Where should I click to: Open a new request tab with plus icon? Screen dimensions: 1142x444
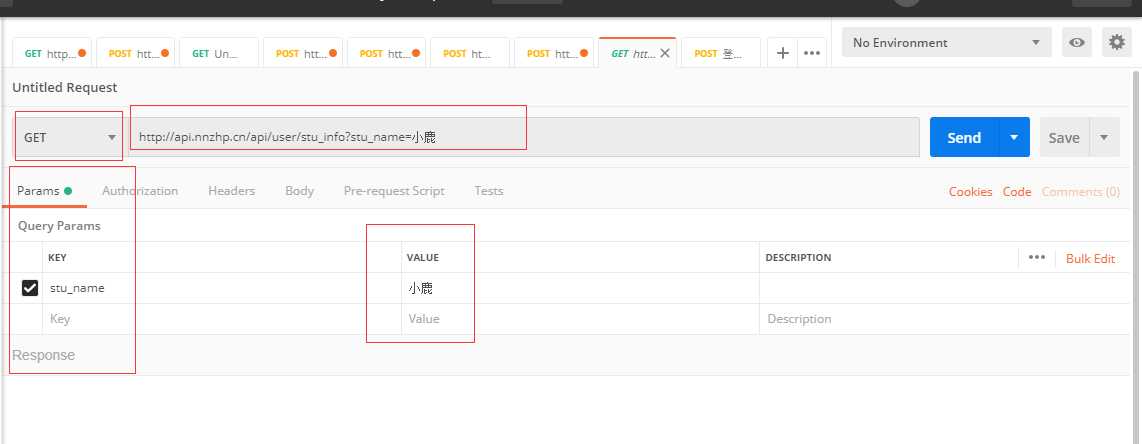783,53
